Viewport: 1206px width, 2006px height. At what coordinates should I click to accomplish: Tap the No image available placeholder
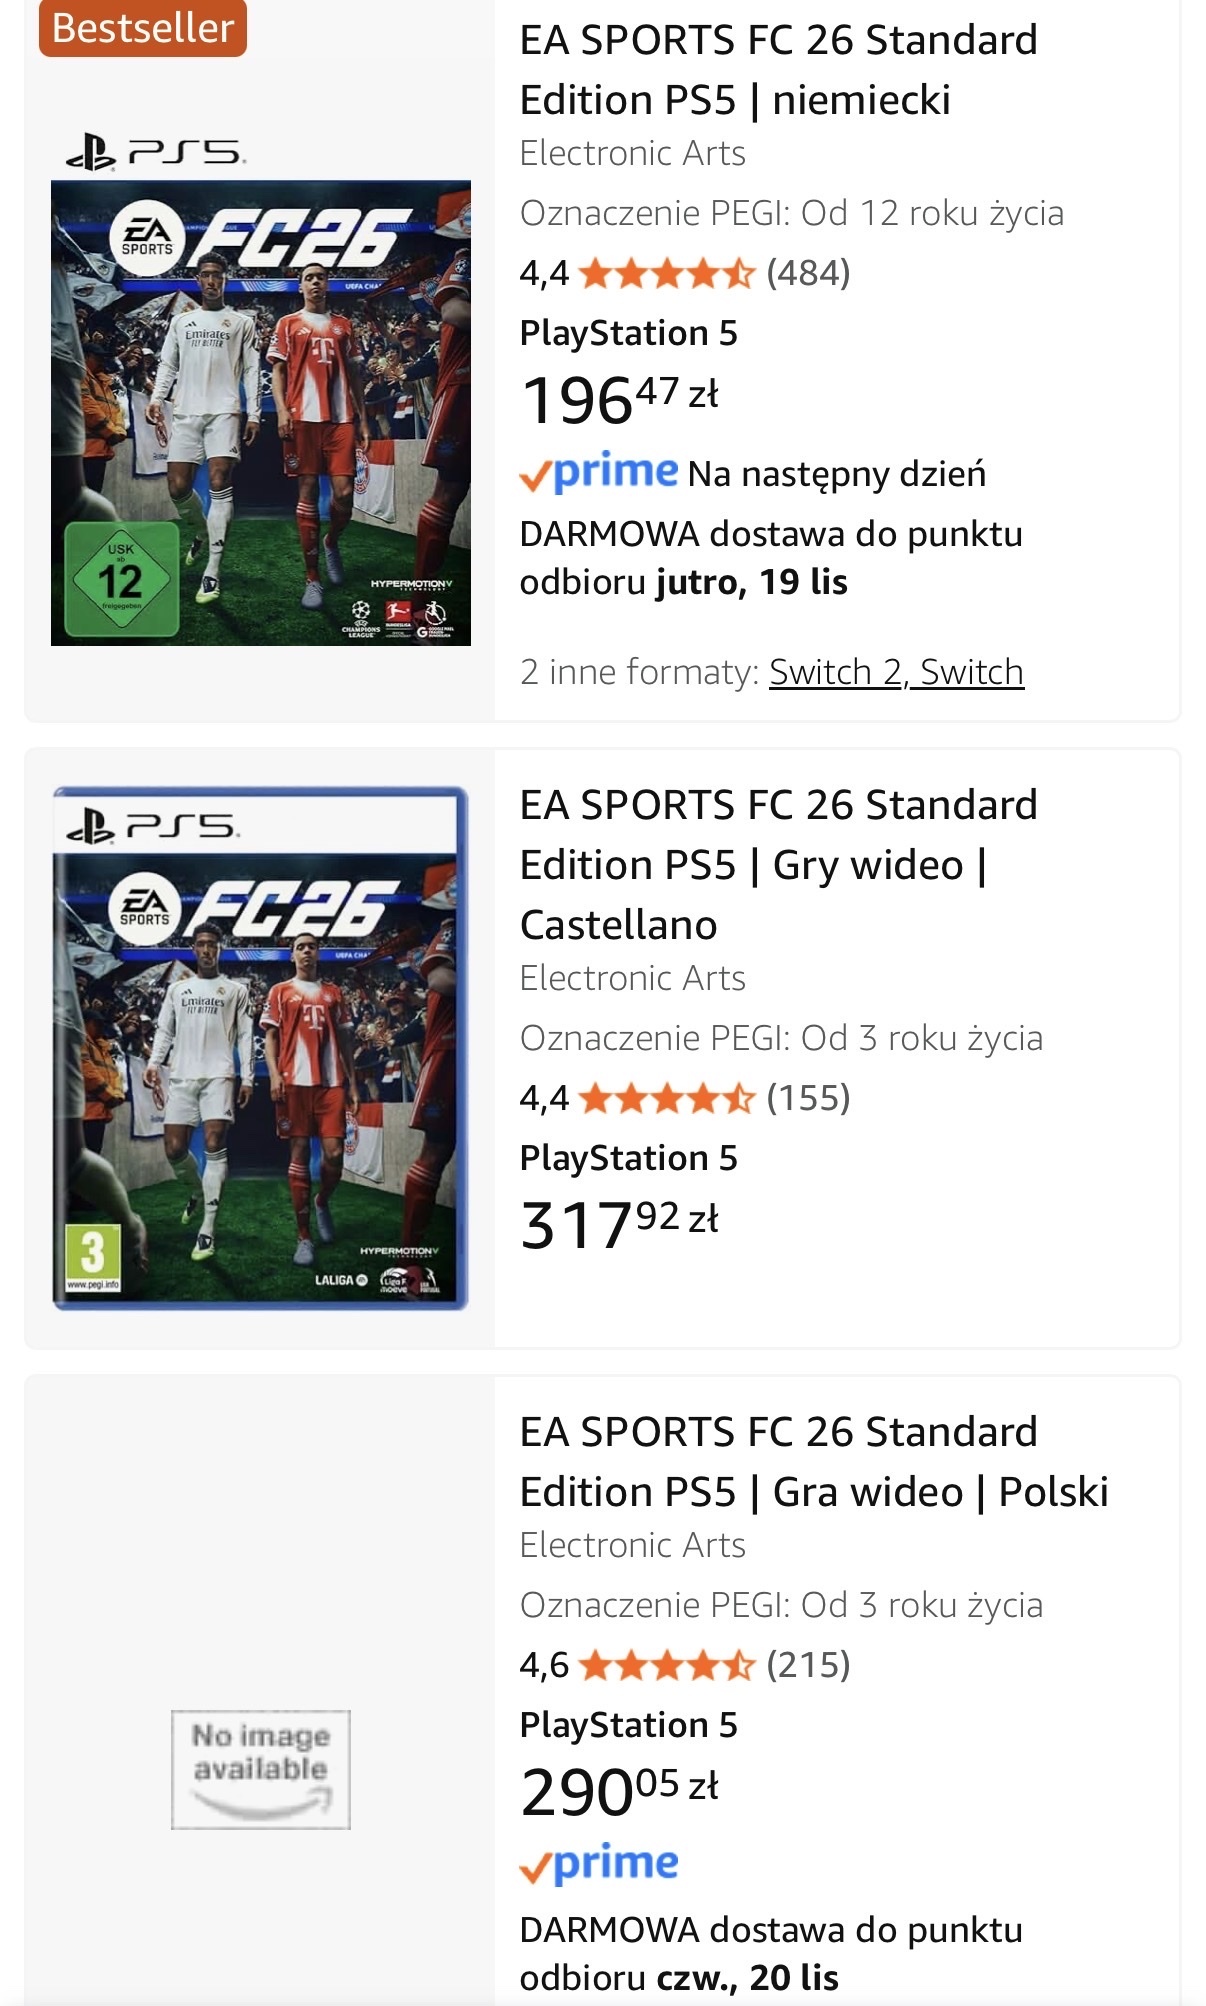pyautogui.click(x=260, y=1769)
